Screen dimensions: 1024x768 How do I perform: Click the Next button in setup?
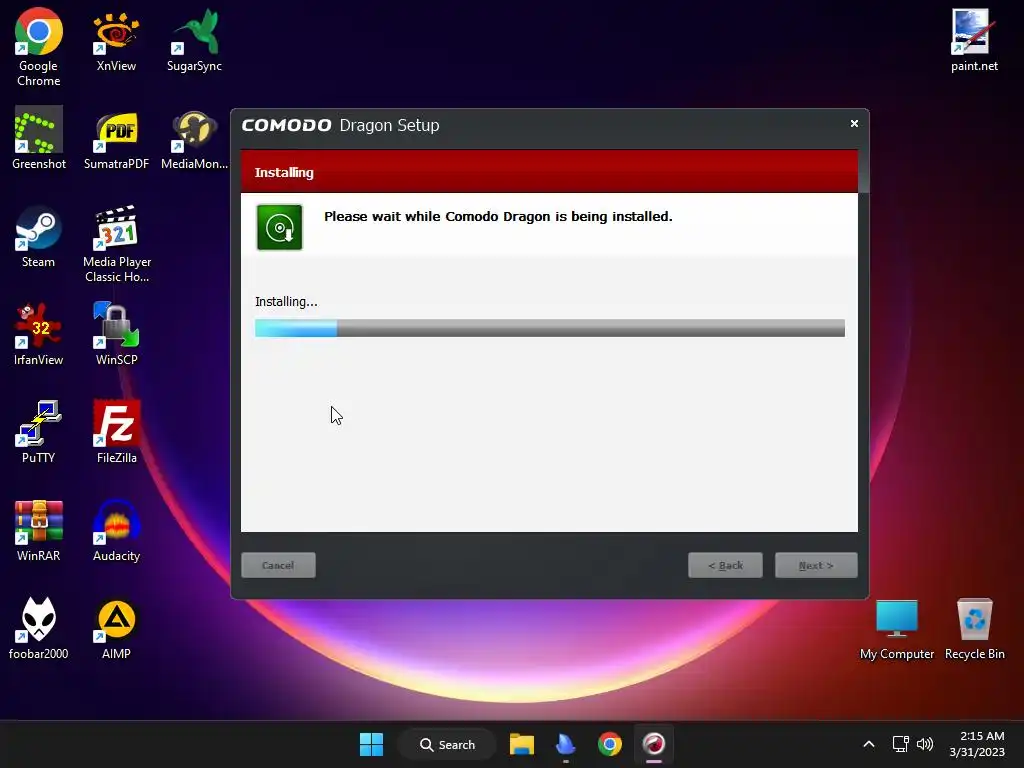(816, 566)
